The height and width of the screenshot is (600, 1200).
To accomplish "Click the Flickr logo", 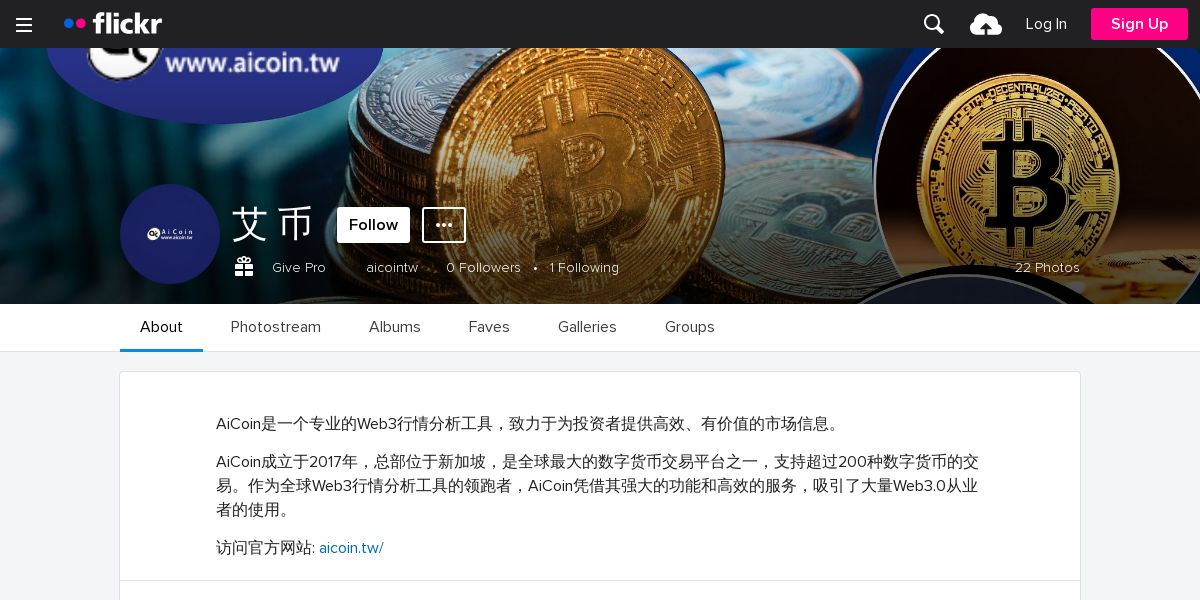I will (113, 23).
